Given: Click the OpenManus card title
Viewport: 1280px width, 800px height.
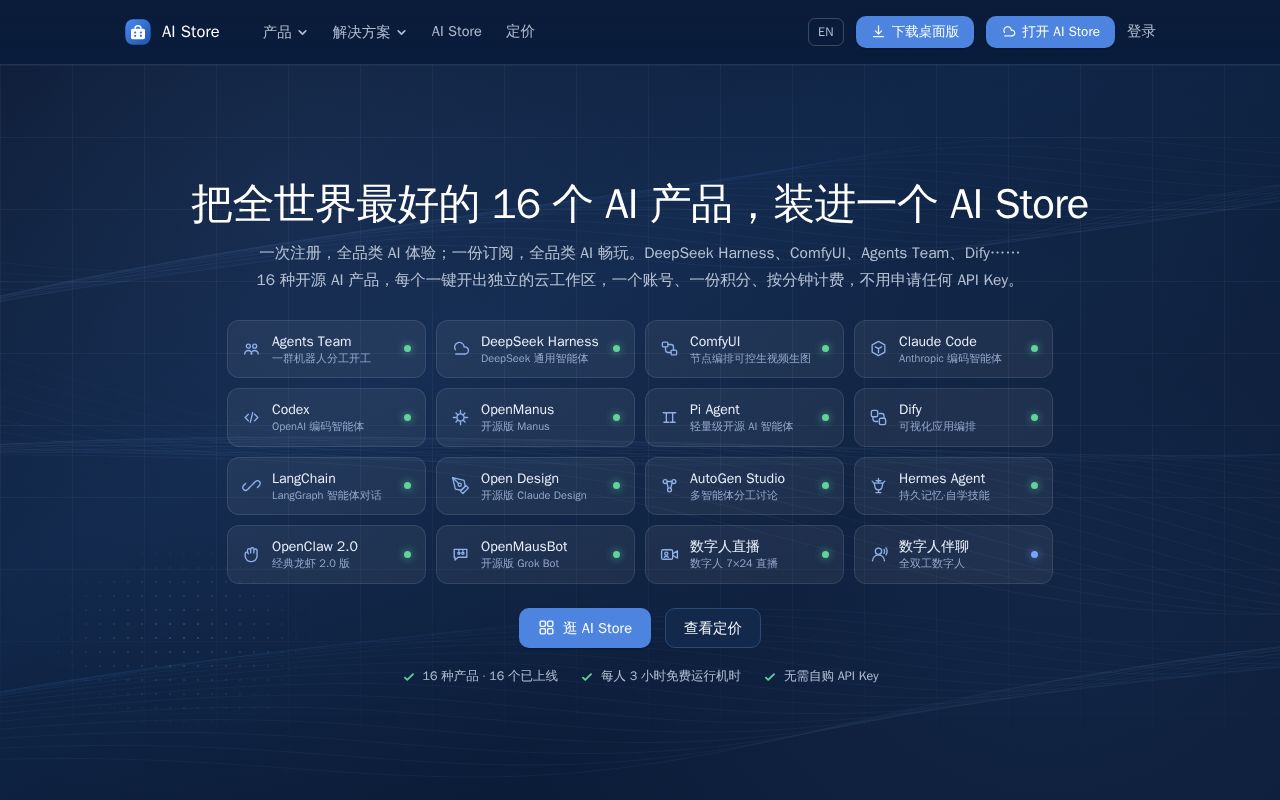Looking at the screenshot, I should tap(518, 410).
